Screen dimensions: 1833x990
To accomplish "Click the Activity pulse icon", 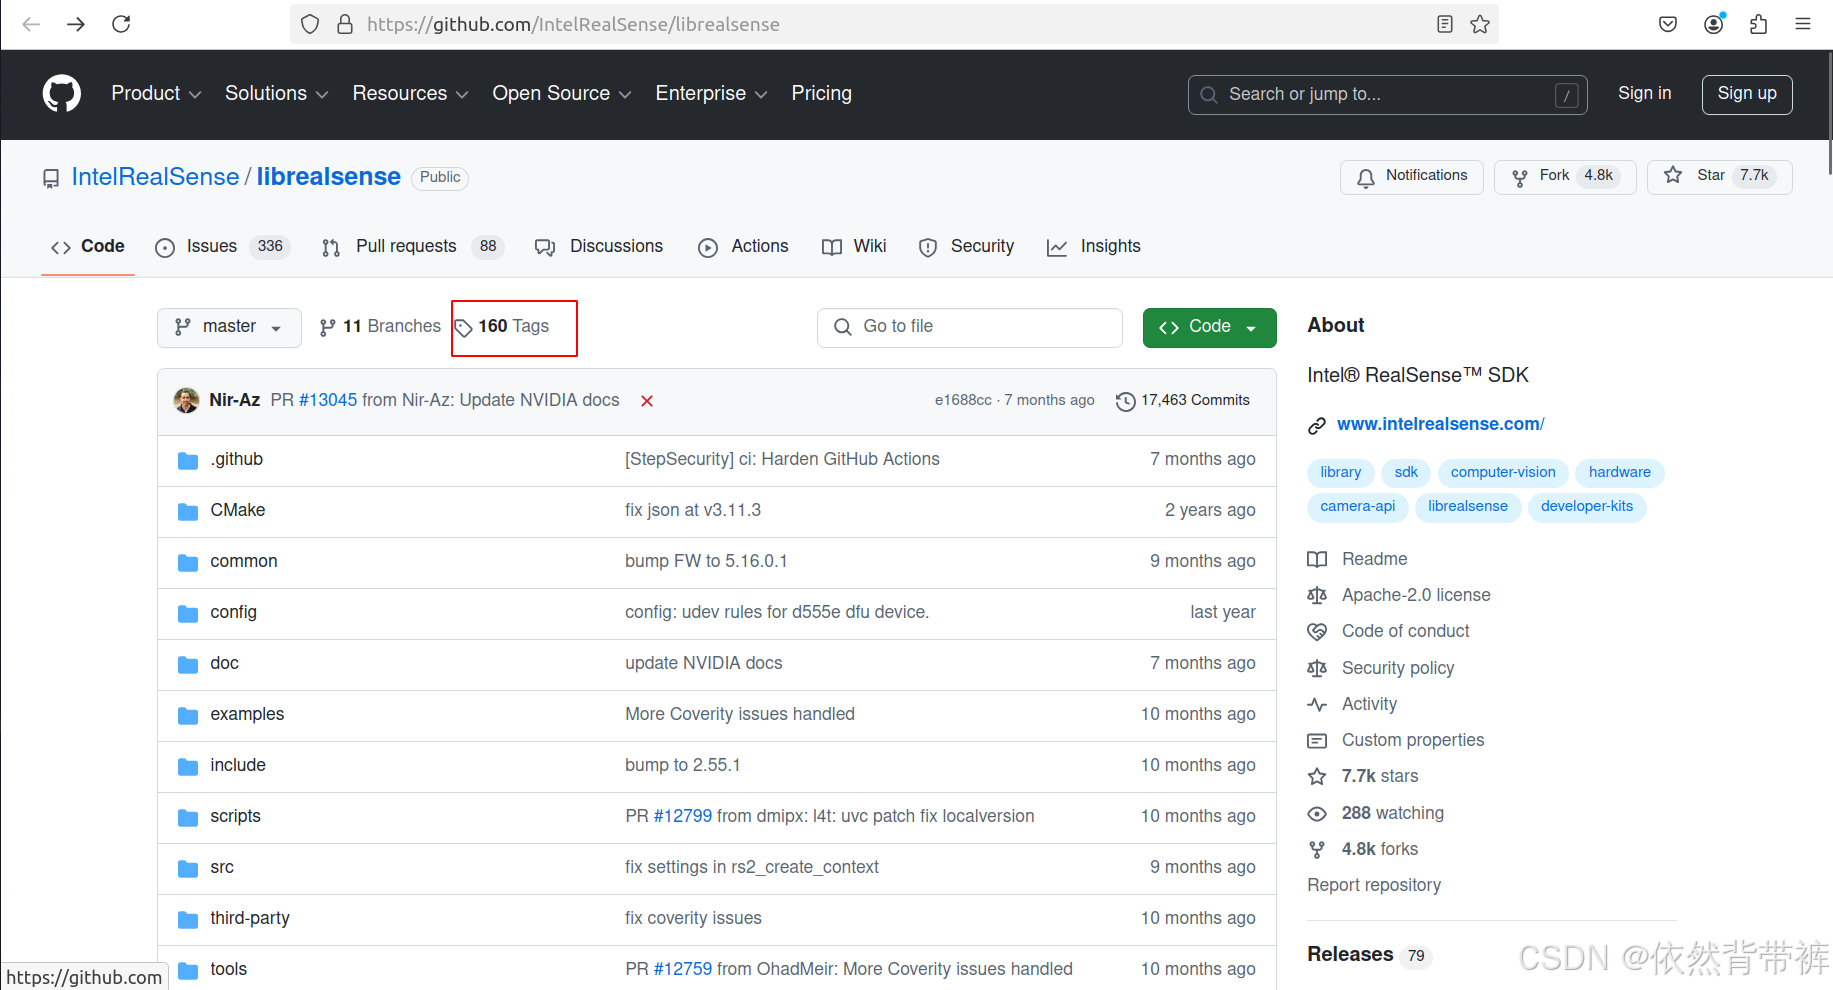I will pos(1317,704).
